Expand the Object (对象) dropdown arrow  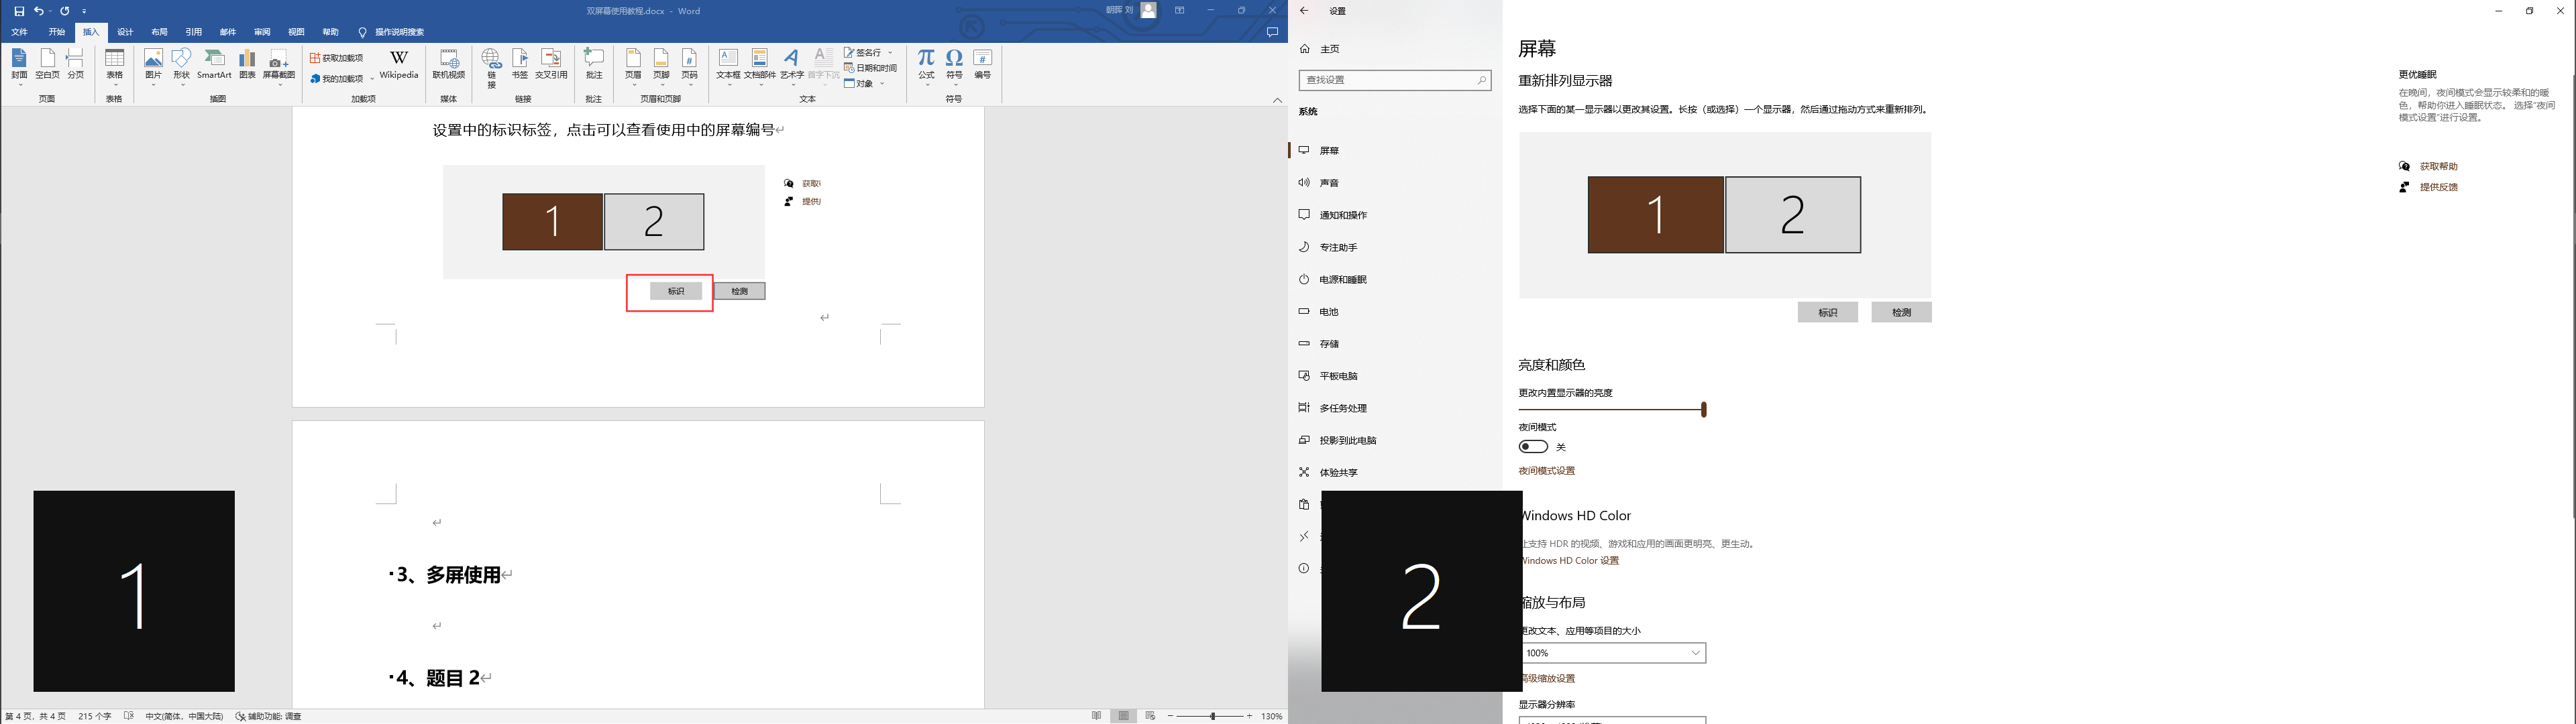[882, 84]
